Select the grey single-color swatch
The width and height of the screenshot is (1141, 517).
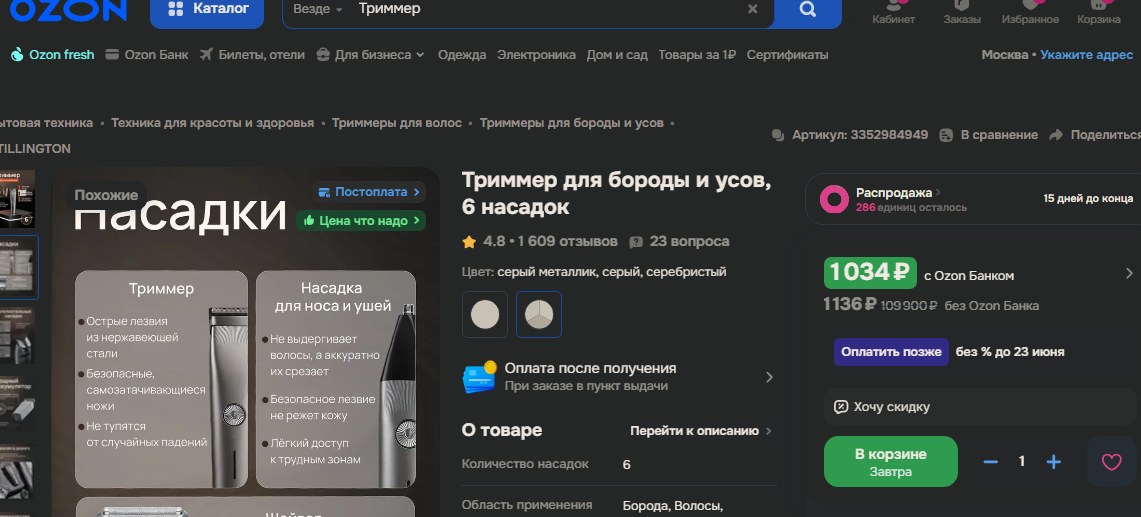pyautogui.click(x=485, y=314)
